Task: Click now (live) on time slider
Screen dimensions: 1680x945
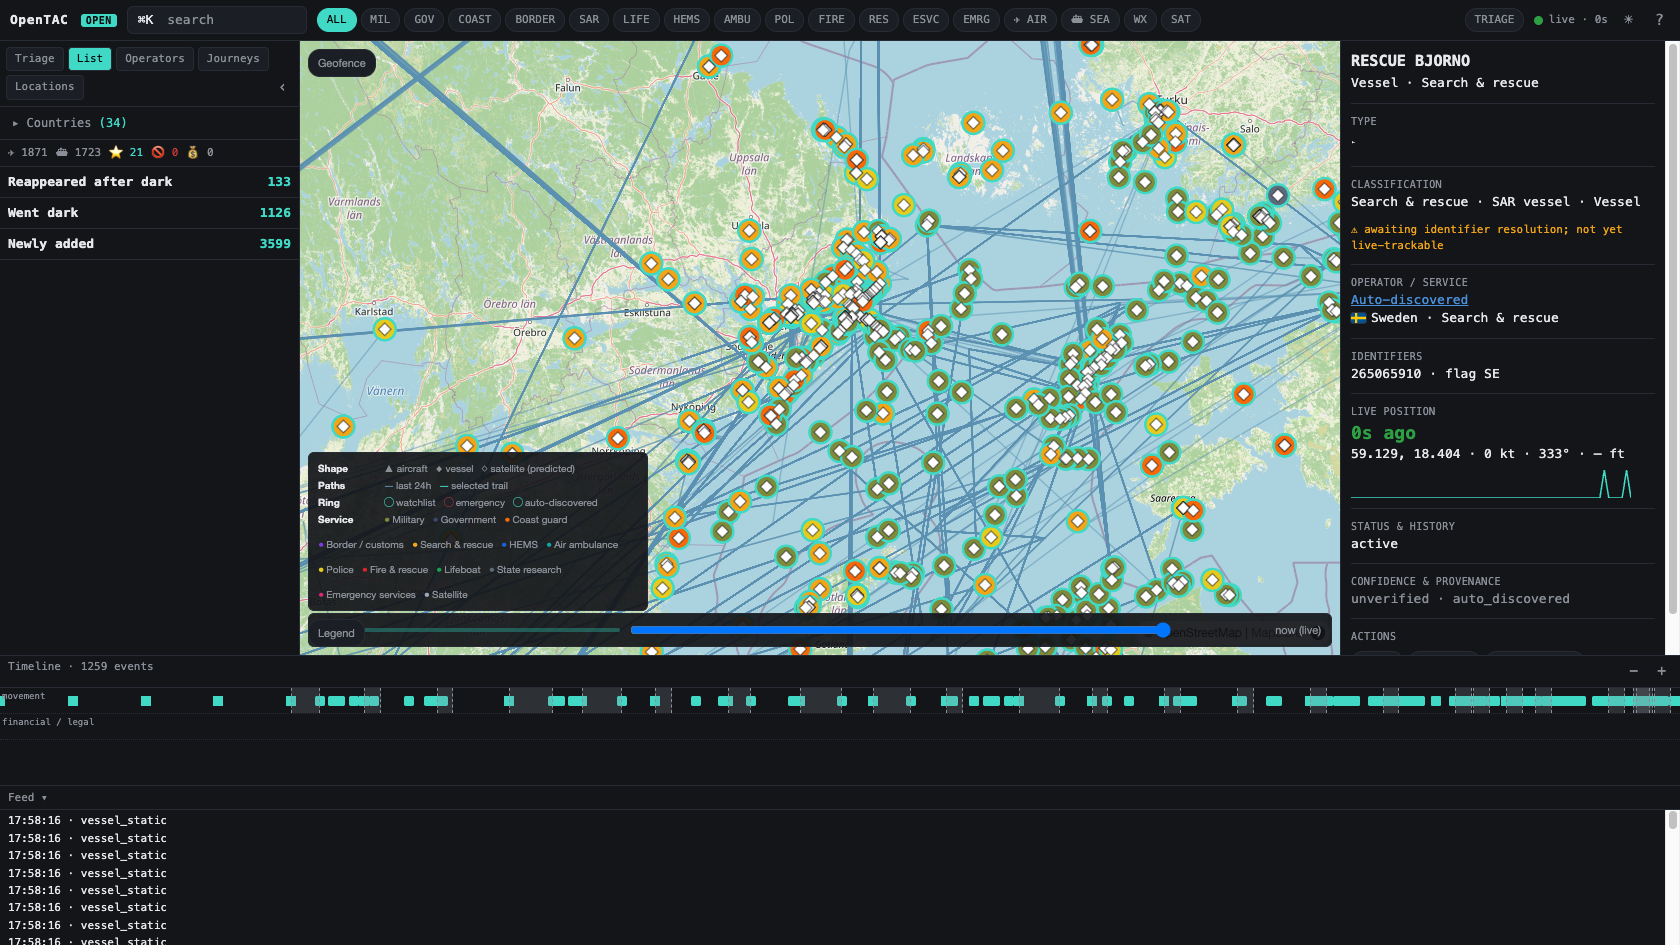Action: 1298,631
